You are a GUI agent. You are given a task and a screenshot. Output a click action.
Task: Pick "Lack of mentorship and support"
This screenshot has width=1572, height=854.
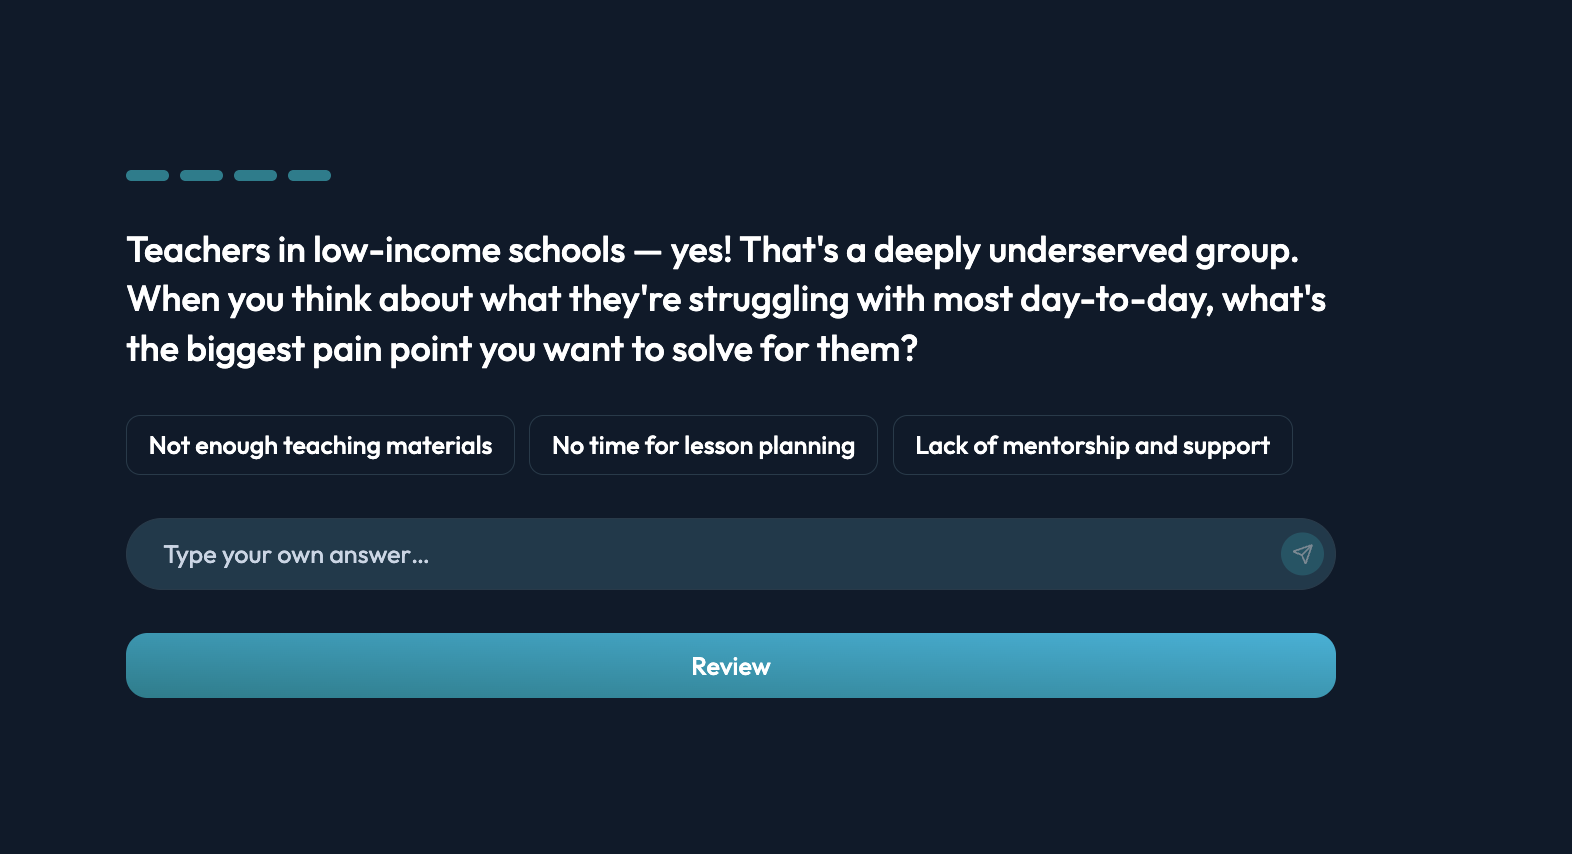1092,445
